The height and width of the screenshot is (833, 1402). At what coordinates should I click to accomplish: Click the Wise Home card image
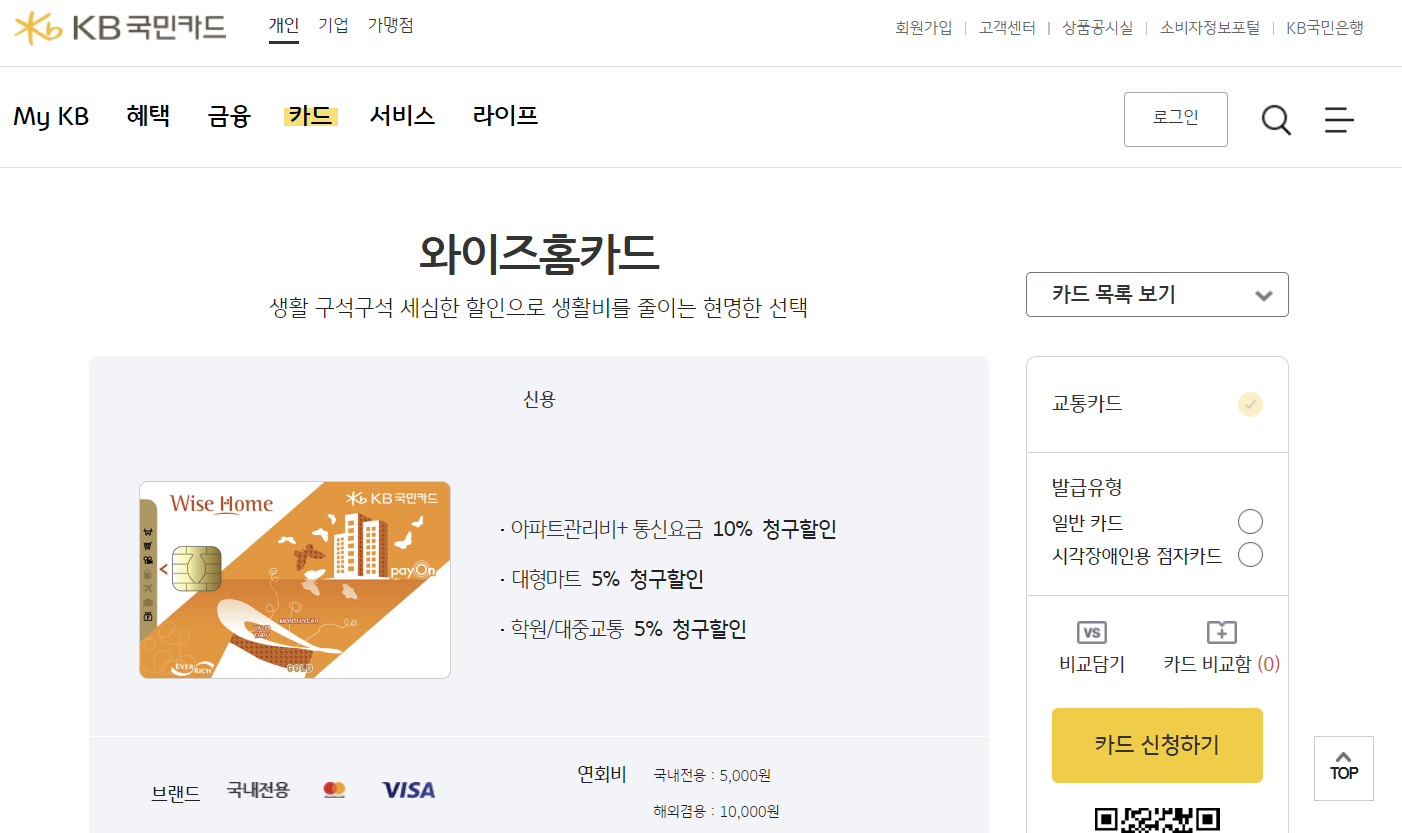(295, 580)
